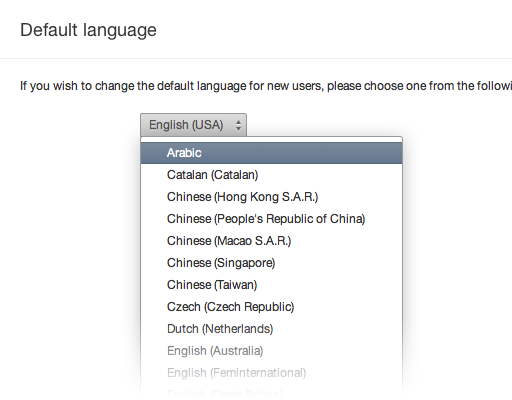Select Chinese (Hong Kong S.A.R.) option

coord(271,197)
